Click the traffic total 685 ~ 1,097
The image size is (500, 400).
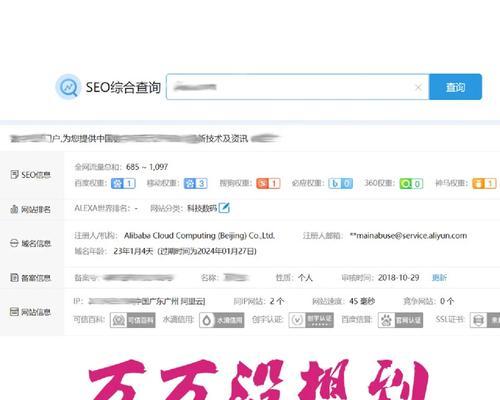[147, 167]
